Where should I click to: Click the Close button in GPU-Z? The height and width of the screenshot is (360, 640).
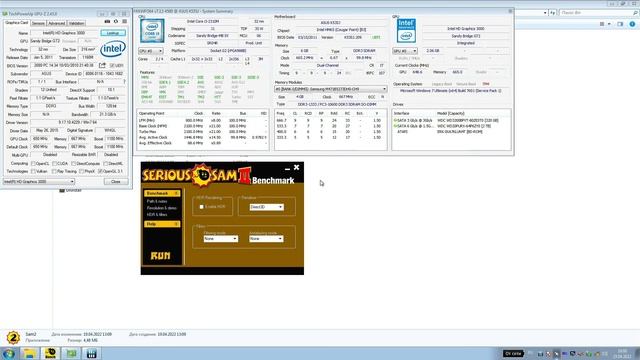click(116, 182)
